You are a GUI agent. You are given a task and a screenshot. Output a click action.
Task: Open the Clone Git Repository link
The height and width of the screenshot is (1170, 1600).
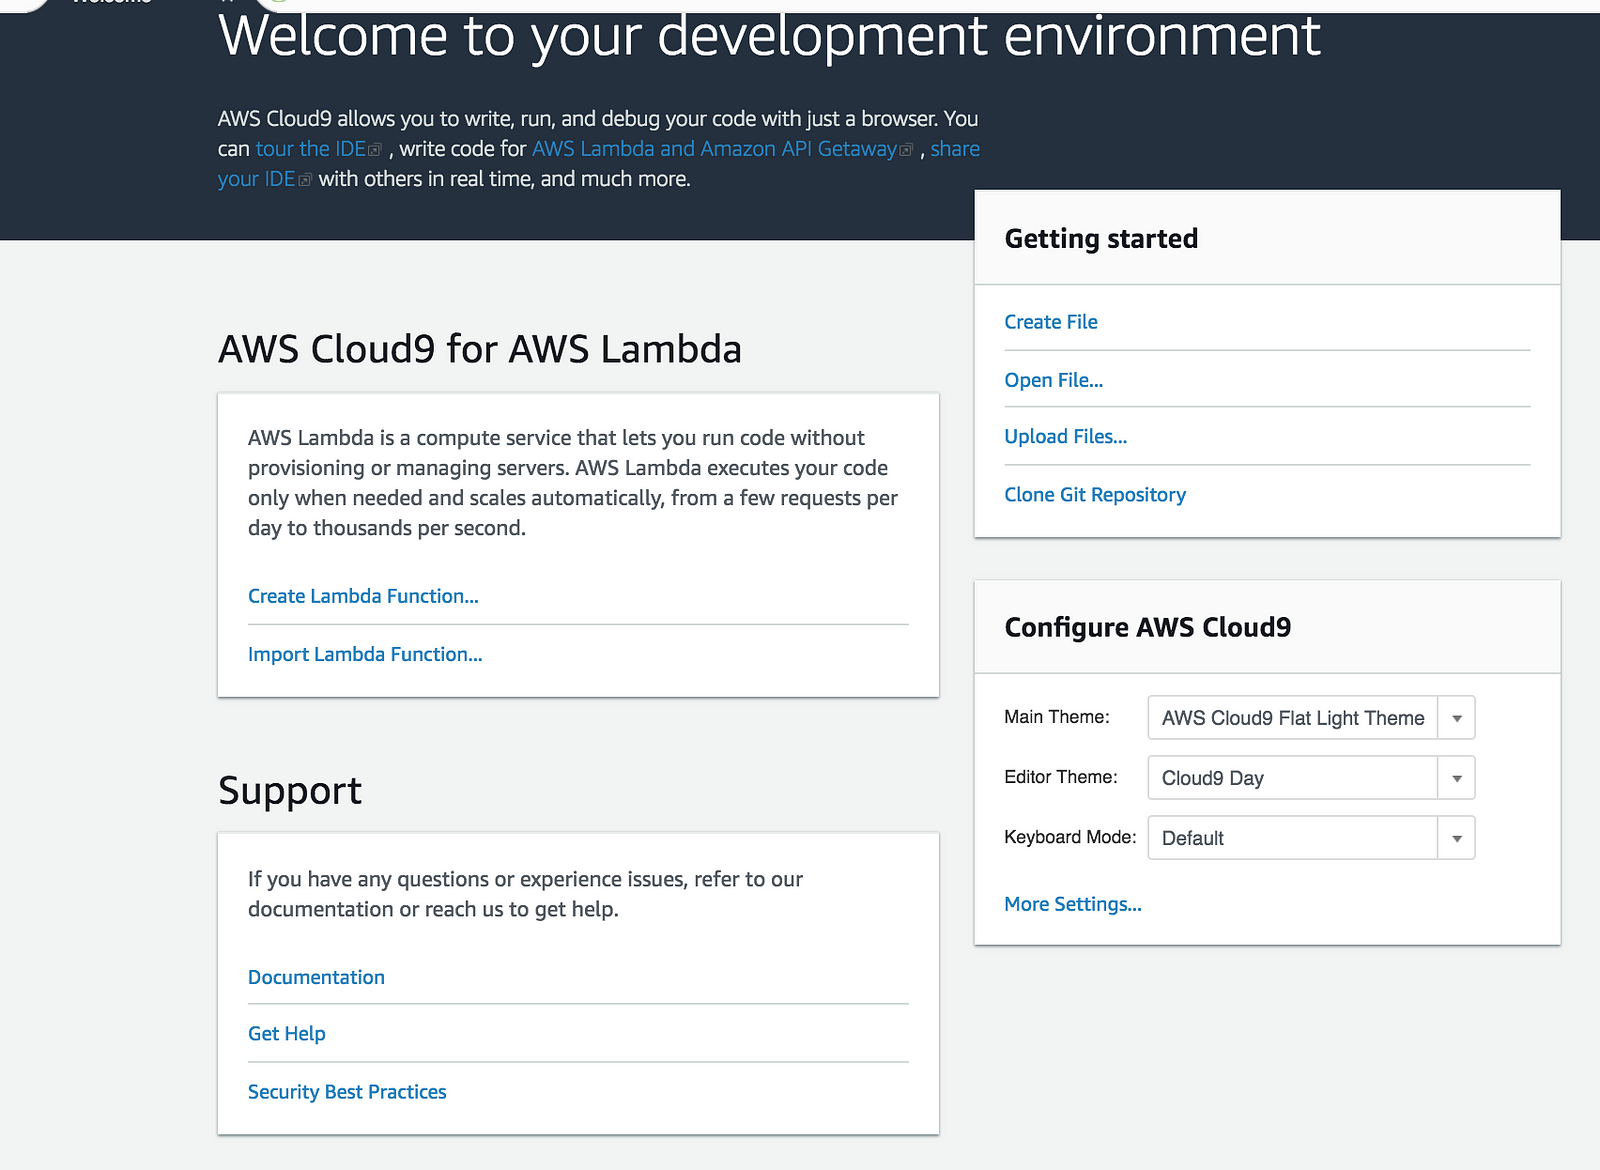pos(1094,495)
